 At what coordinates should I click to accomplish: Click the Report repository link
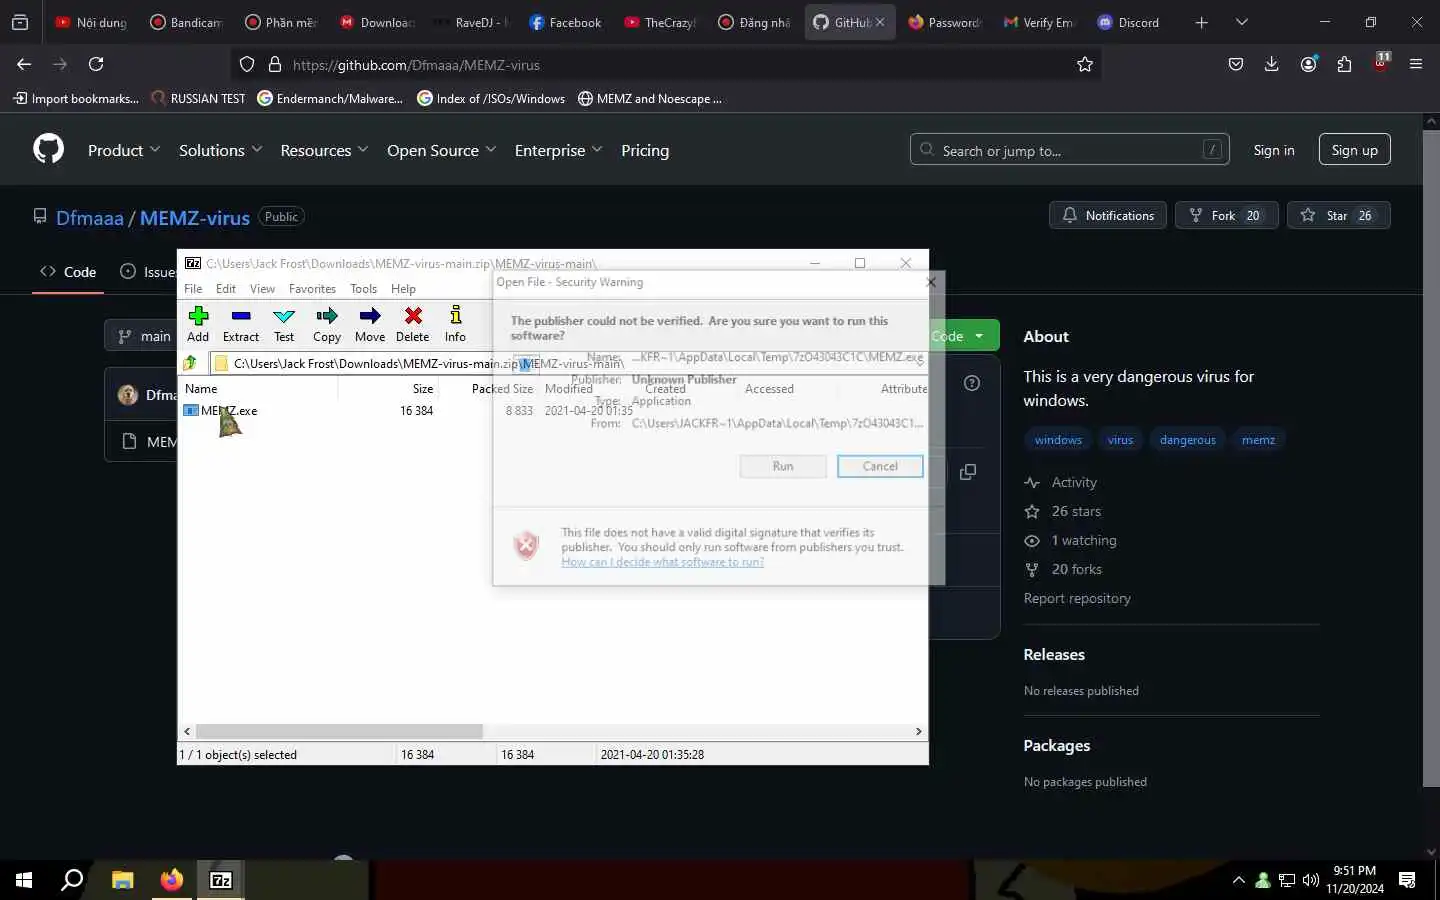coord(1077,598)
